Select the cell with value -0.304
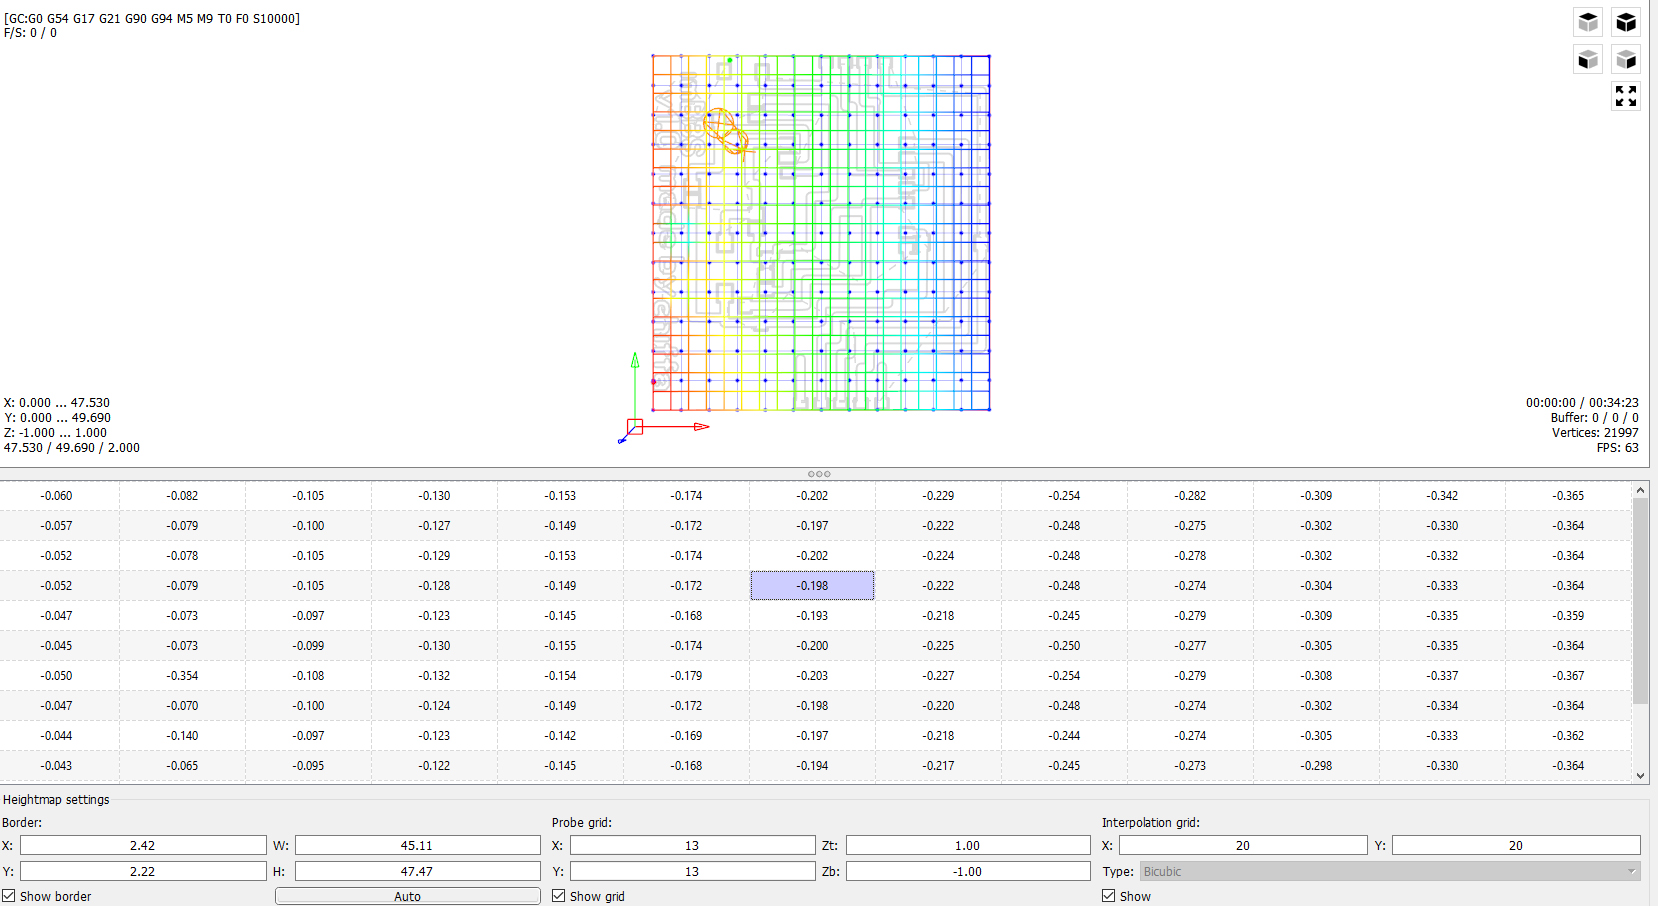 pyautogui.click(x=1316, y=586)
